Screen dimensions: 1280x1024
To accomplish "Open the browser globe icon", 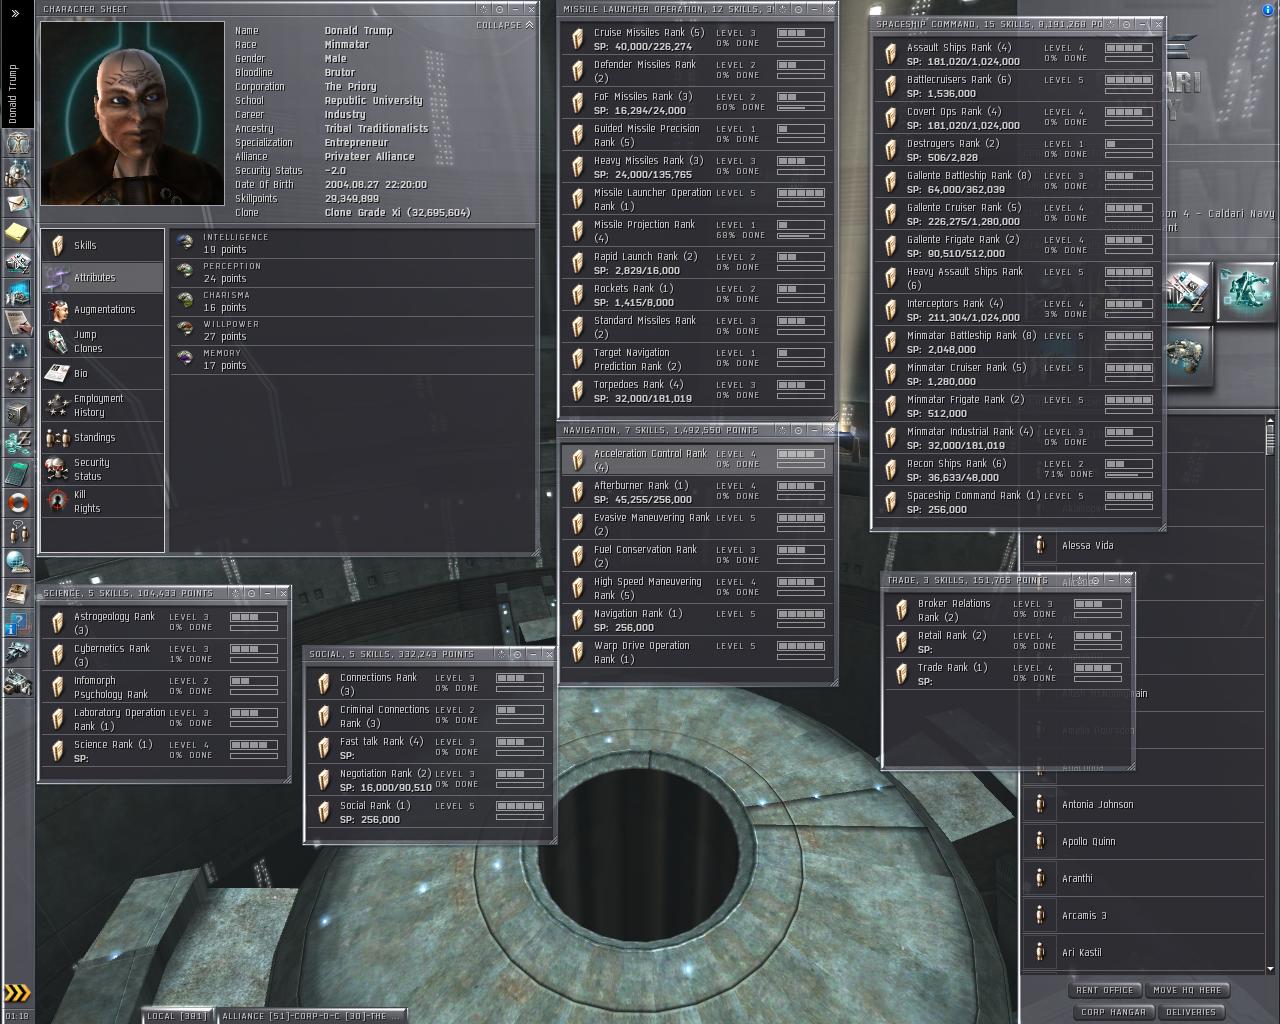I will tap(17, 562).
